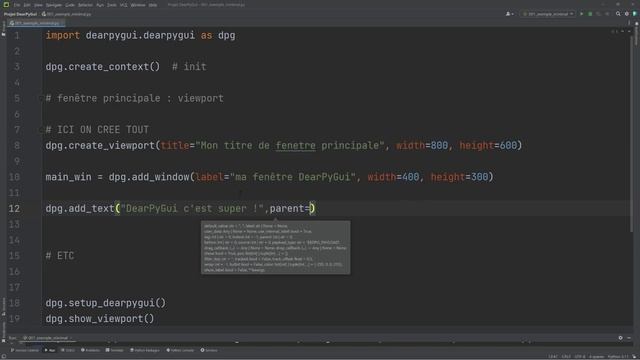Click the cursor position status entry
Viewport: 640px width, 360px height.
[553, 357]
